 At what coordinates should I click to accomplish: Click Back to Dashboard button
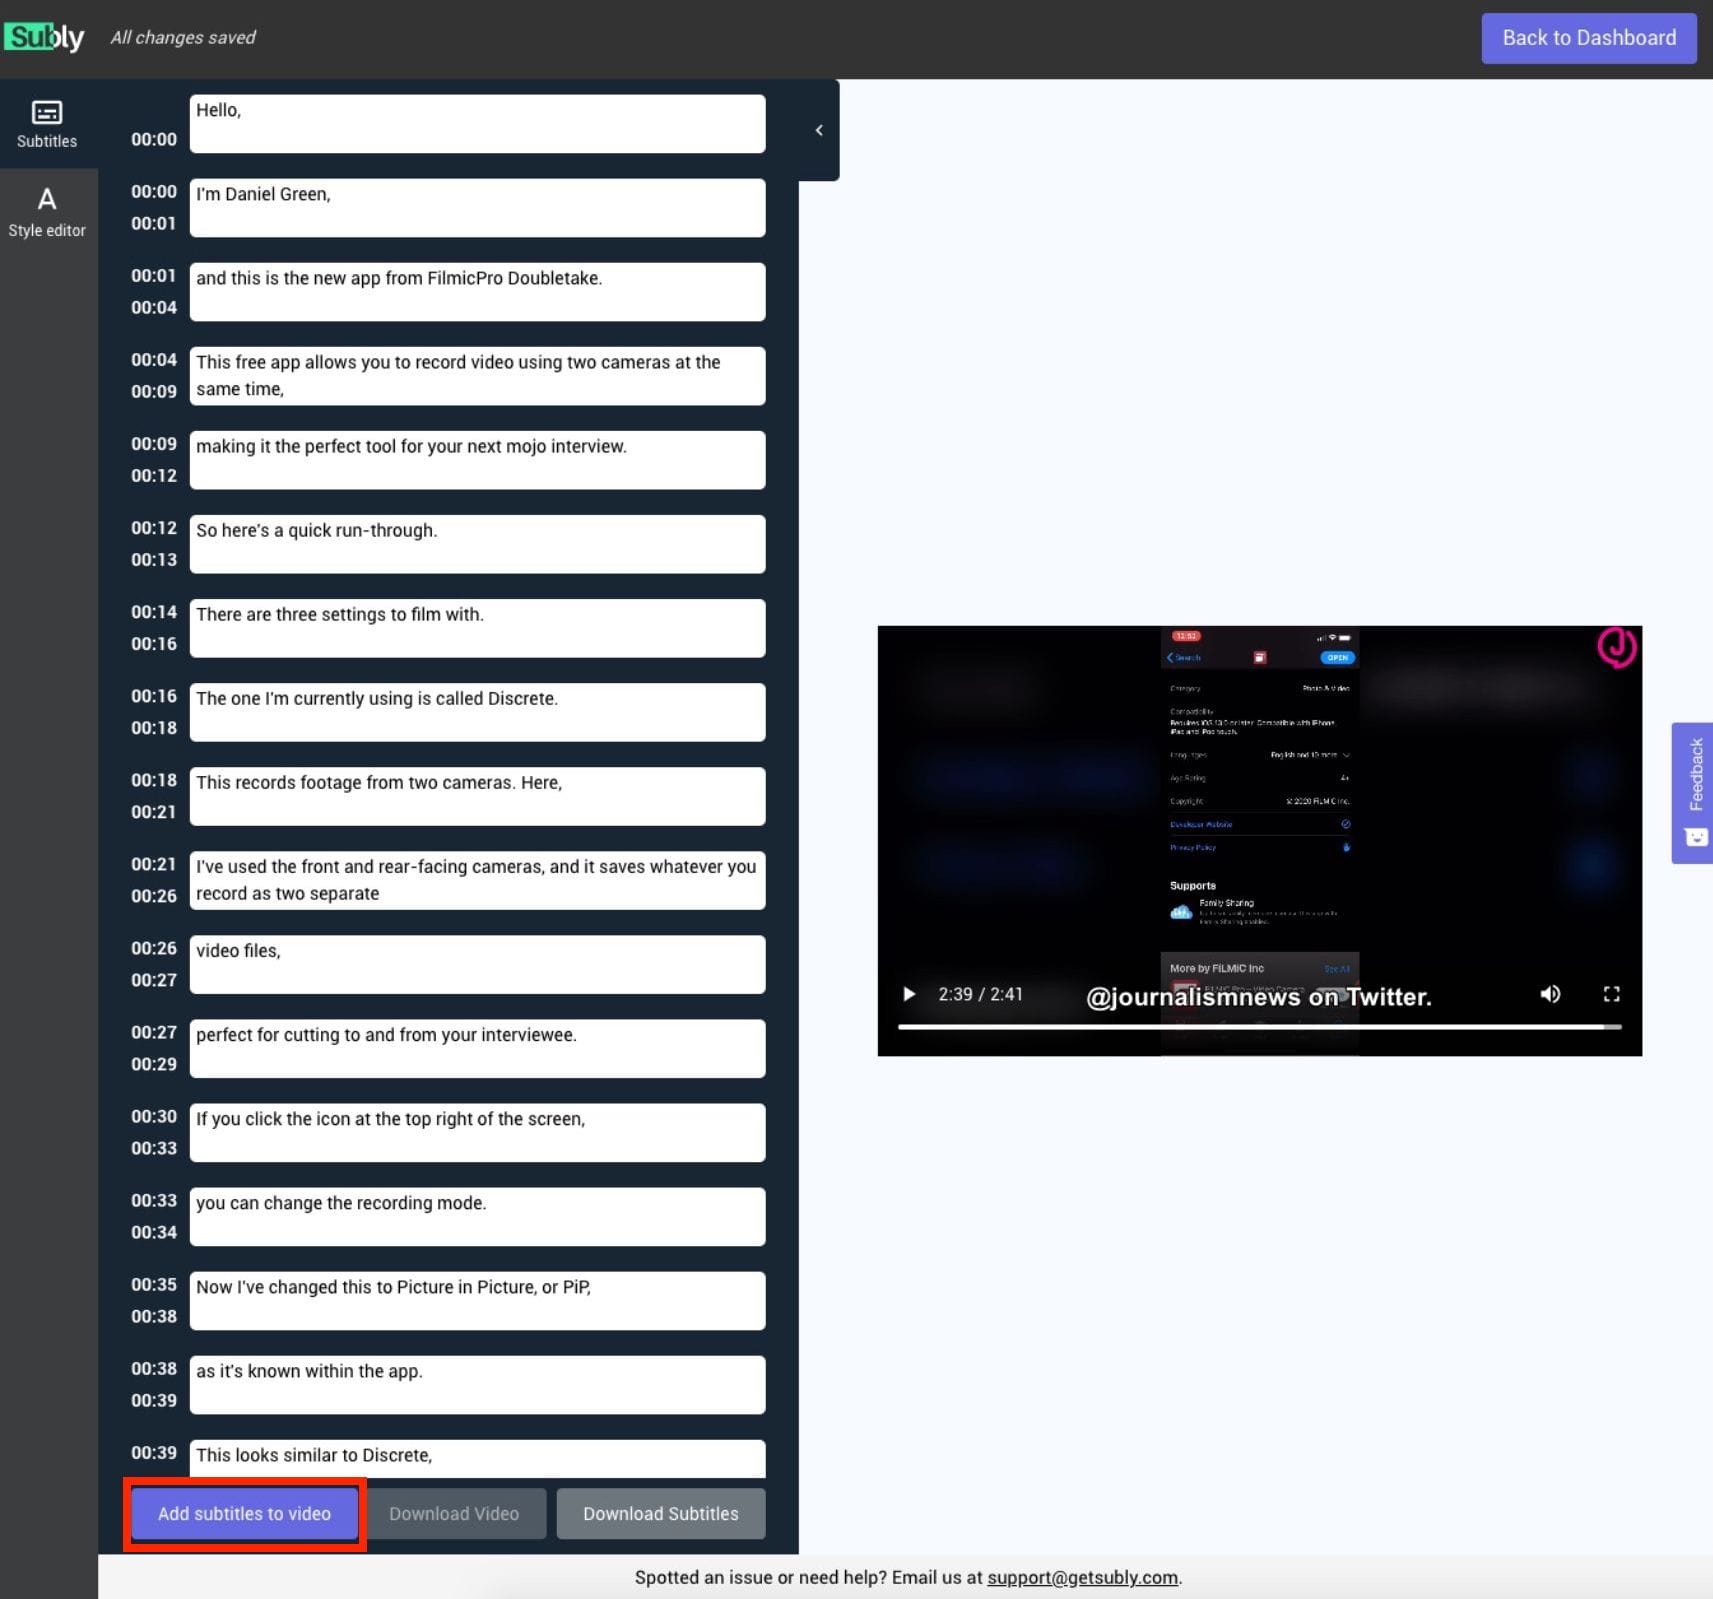tap(1588, 38)
